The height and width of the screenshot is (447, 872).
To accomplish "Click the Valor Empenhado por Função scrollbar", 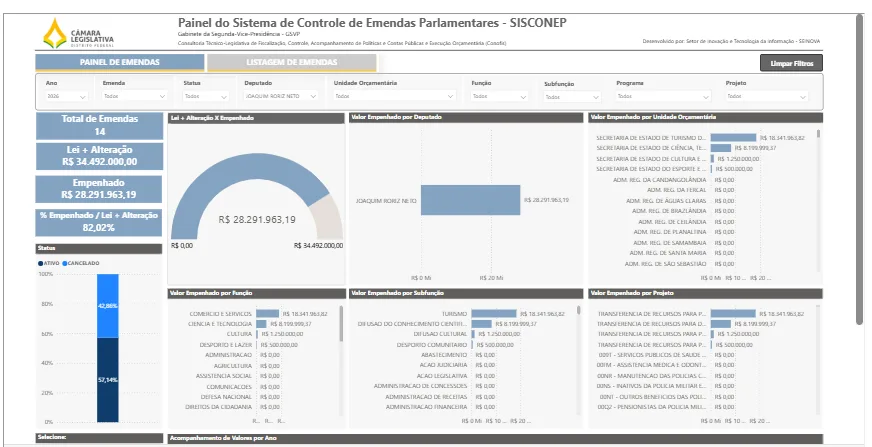I will 341,323.
